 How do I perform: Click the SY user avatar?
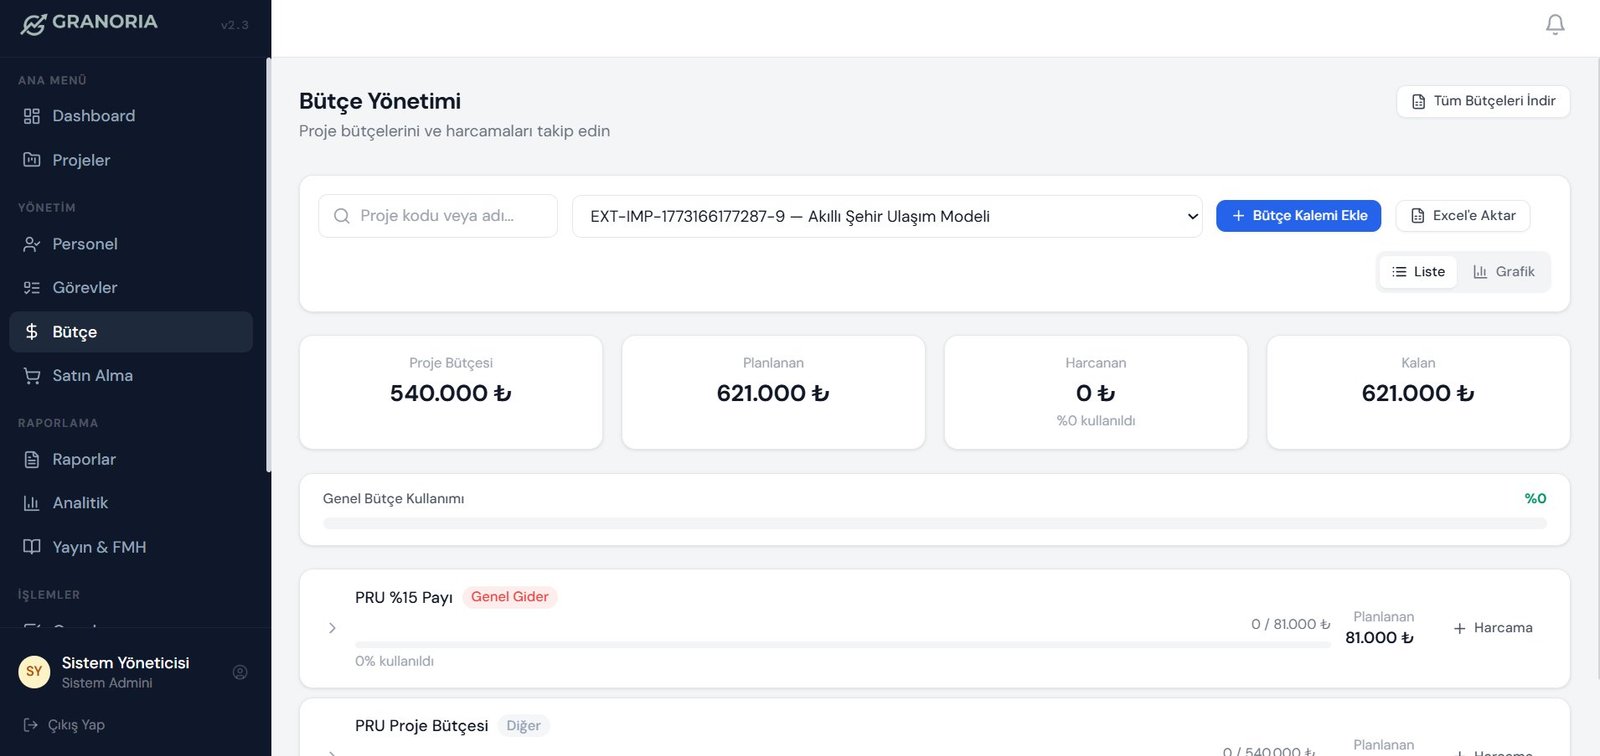pyautogui.click(x=34, y=672)
